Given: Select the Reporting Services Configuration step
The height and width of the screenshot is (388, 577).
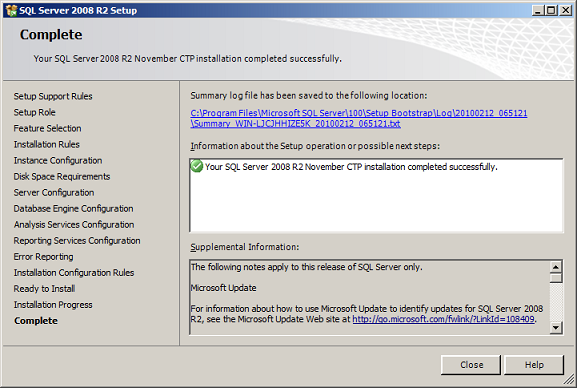Looking at the screenshot, I should 77,240.
